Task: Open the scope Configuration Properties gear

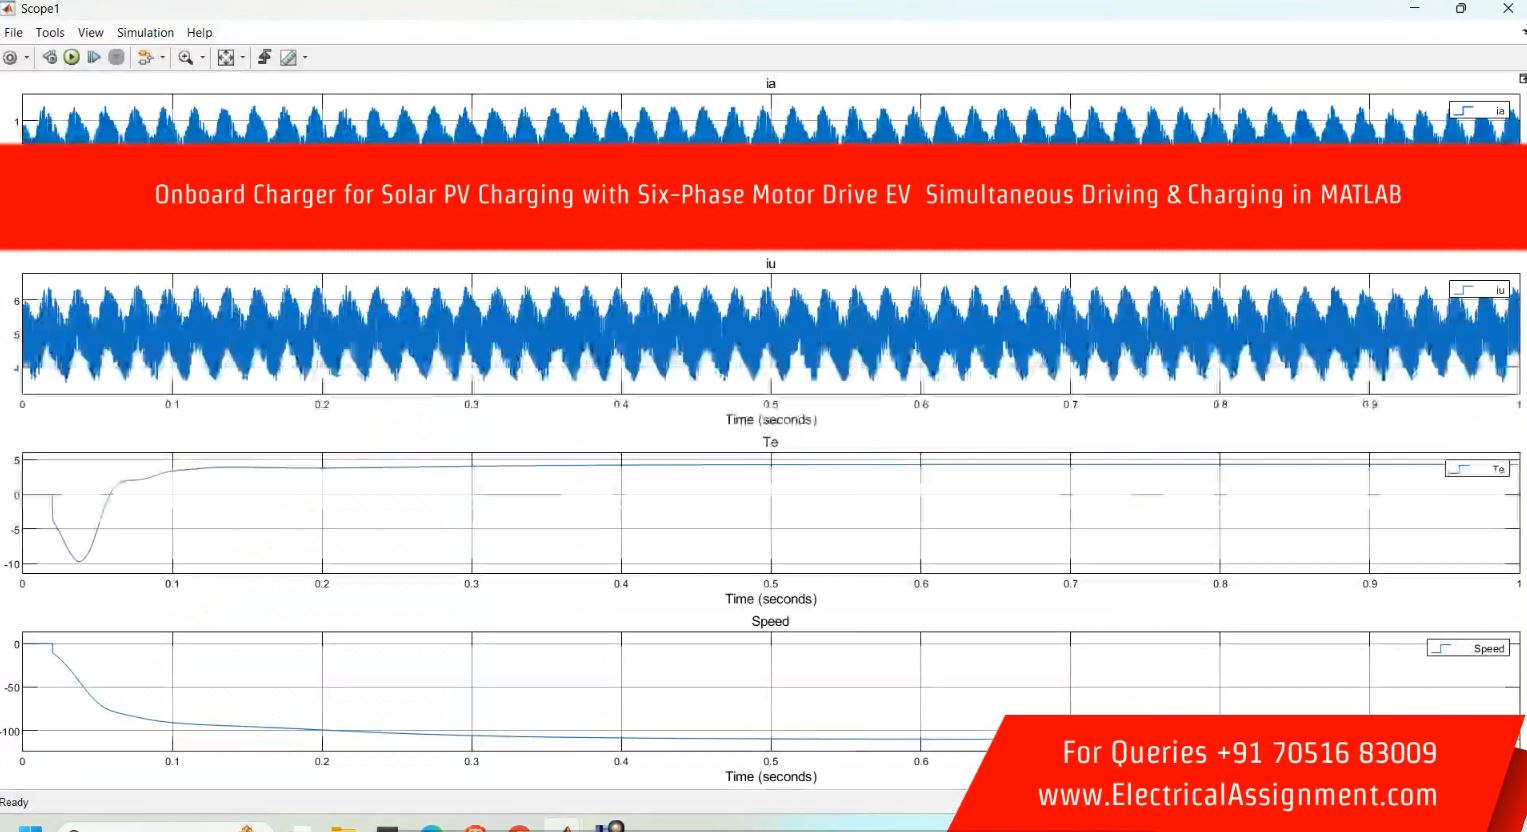Action: pyautogui.click(x=10, y=58)
